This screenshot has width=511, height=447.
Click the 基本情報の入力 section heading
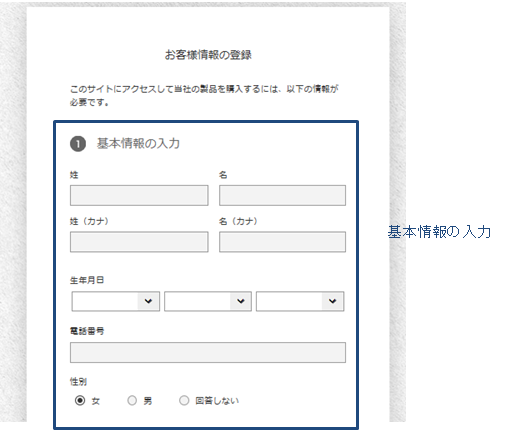(x=138, y=144)
